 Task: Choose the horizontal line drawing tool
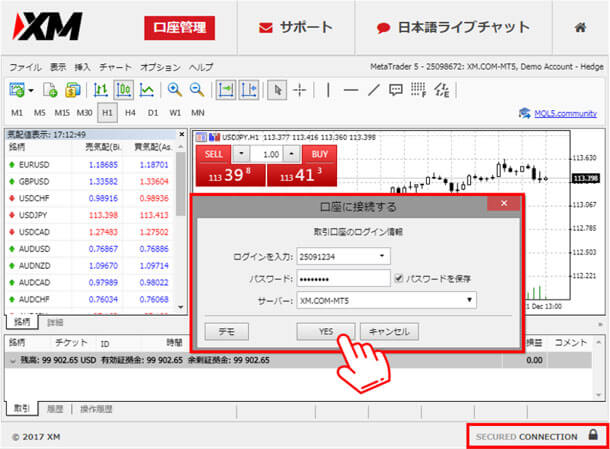(351, 90)
